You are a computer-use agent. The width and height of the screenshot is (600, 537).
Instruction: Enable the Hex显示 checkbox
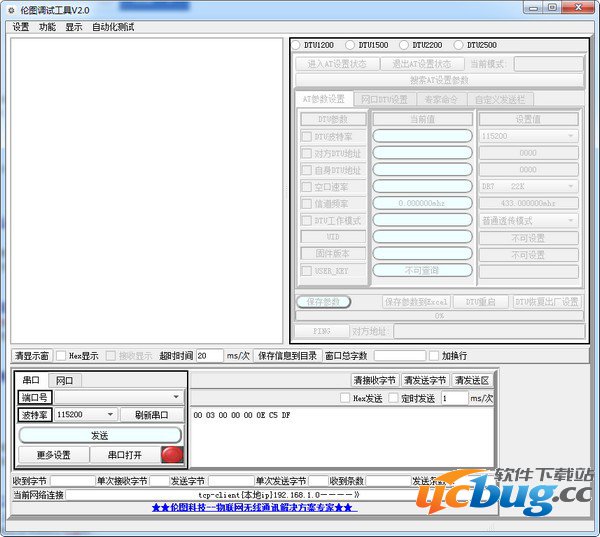(x=61, y=355)
